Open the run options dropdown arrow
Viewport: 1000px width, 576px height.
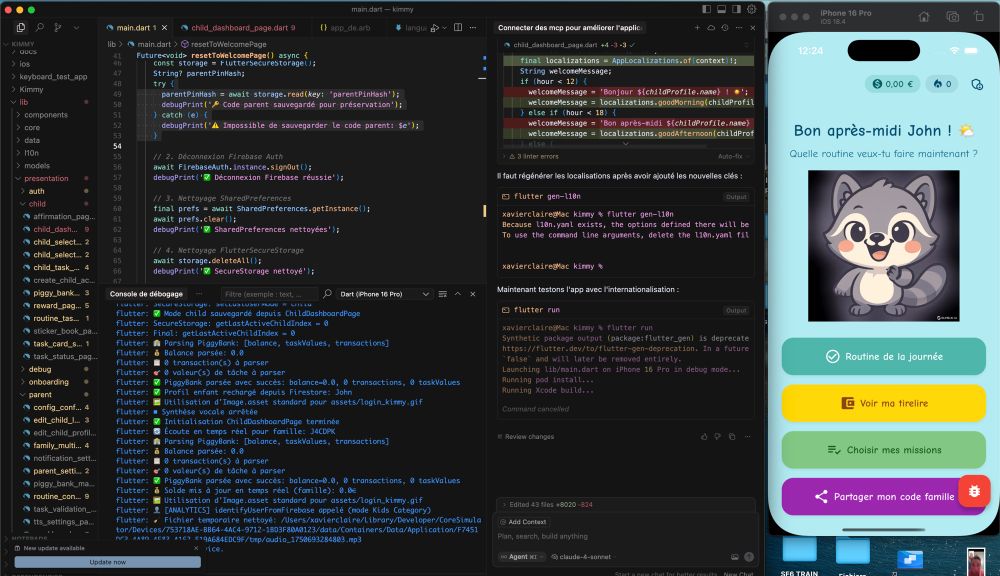pos(445,27)
